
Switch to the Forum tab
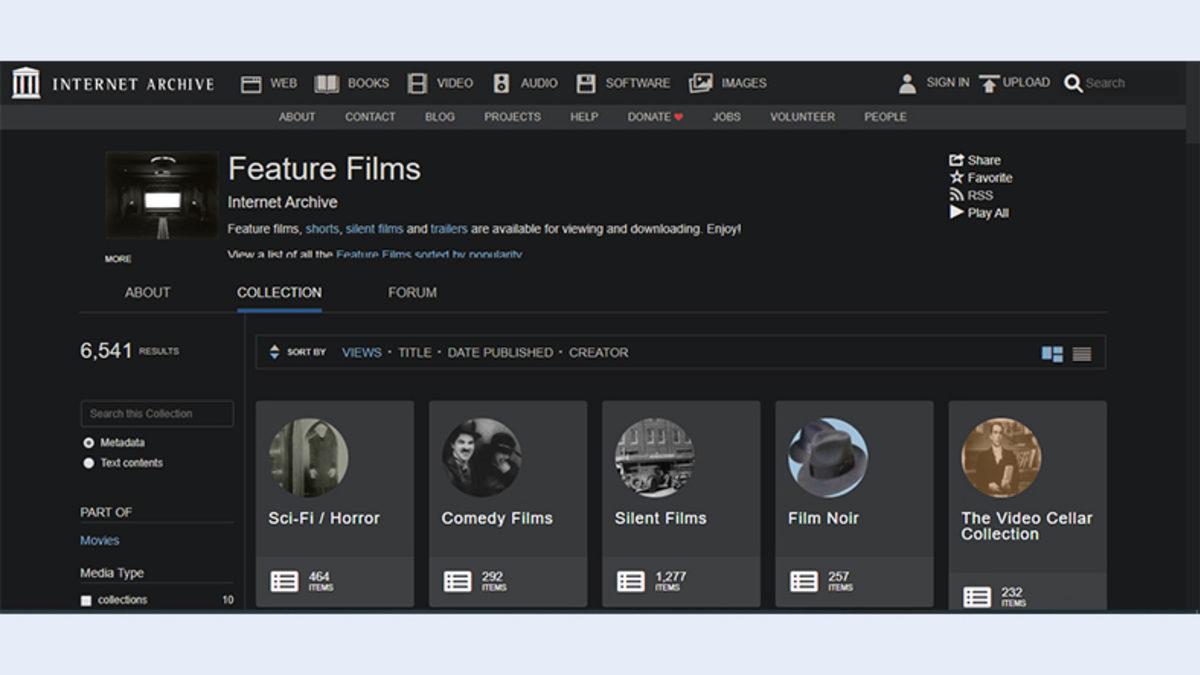pyautogui.click(x=410, y=292)
